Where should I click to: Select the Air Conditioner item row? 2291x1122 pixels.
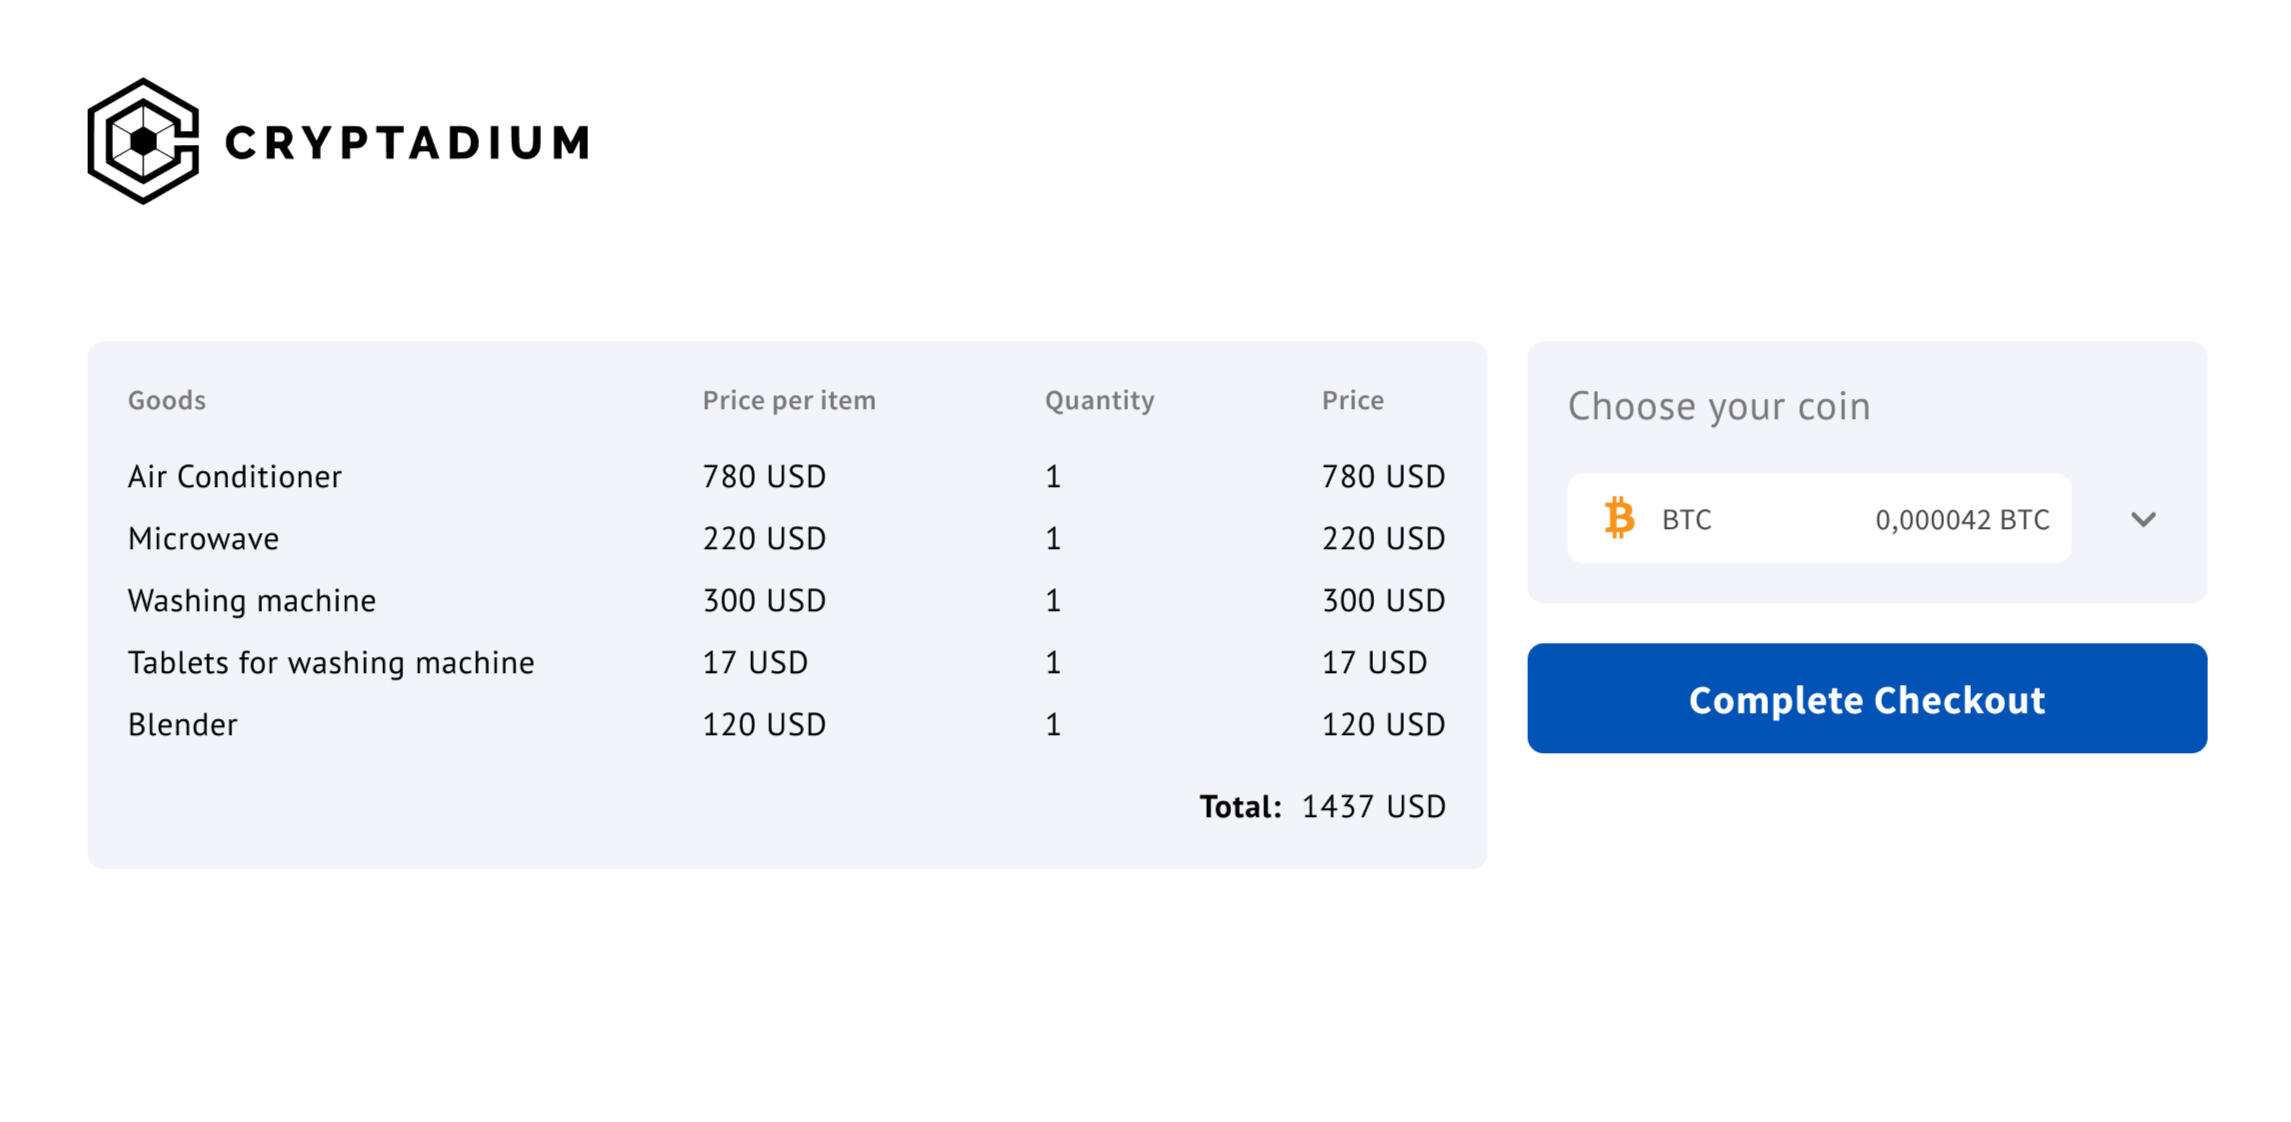[234, 477]
